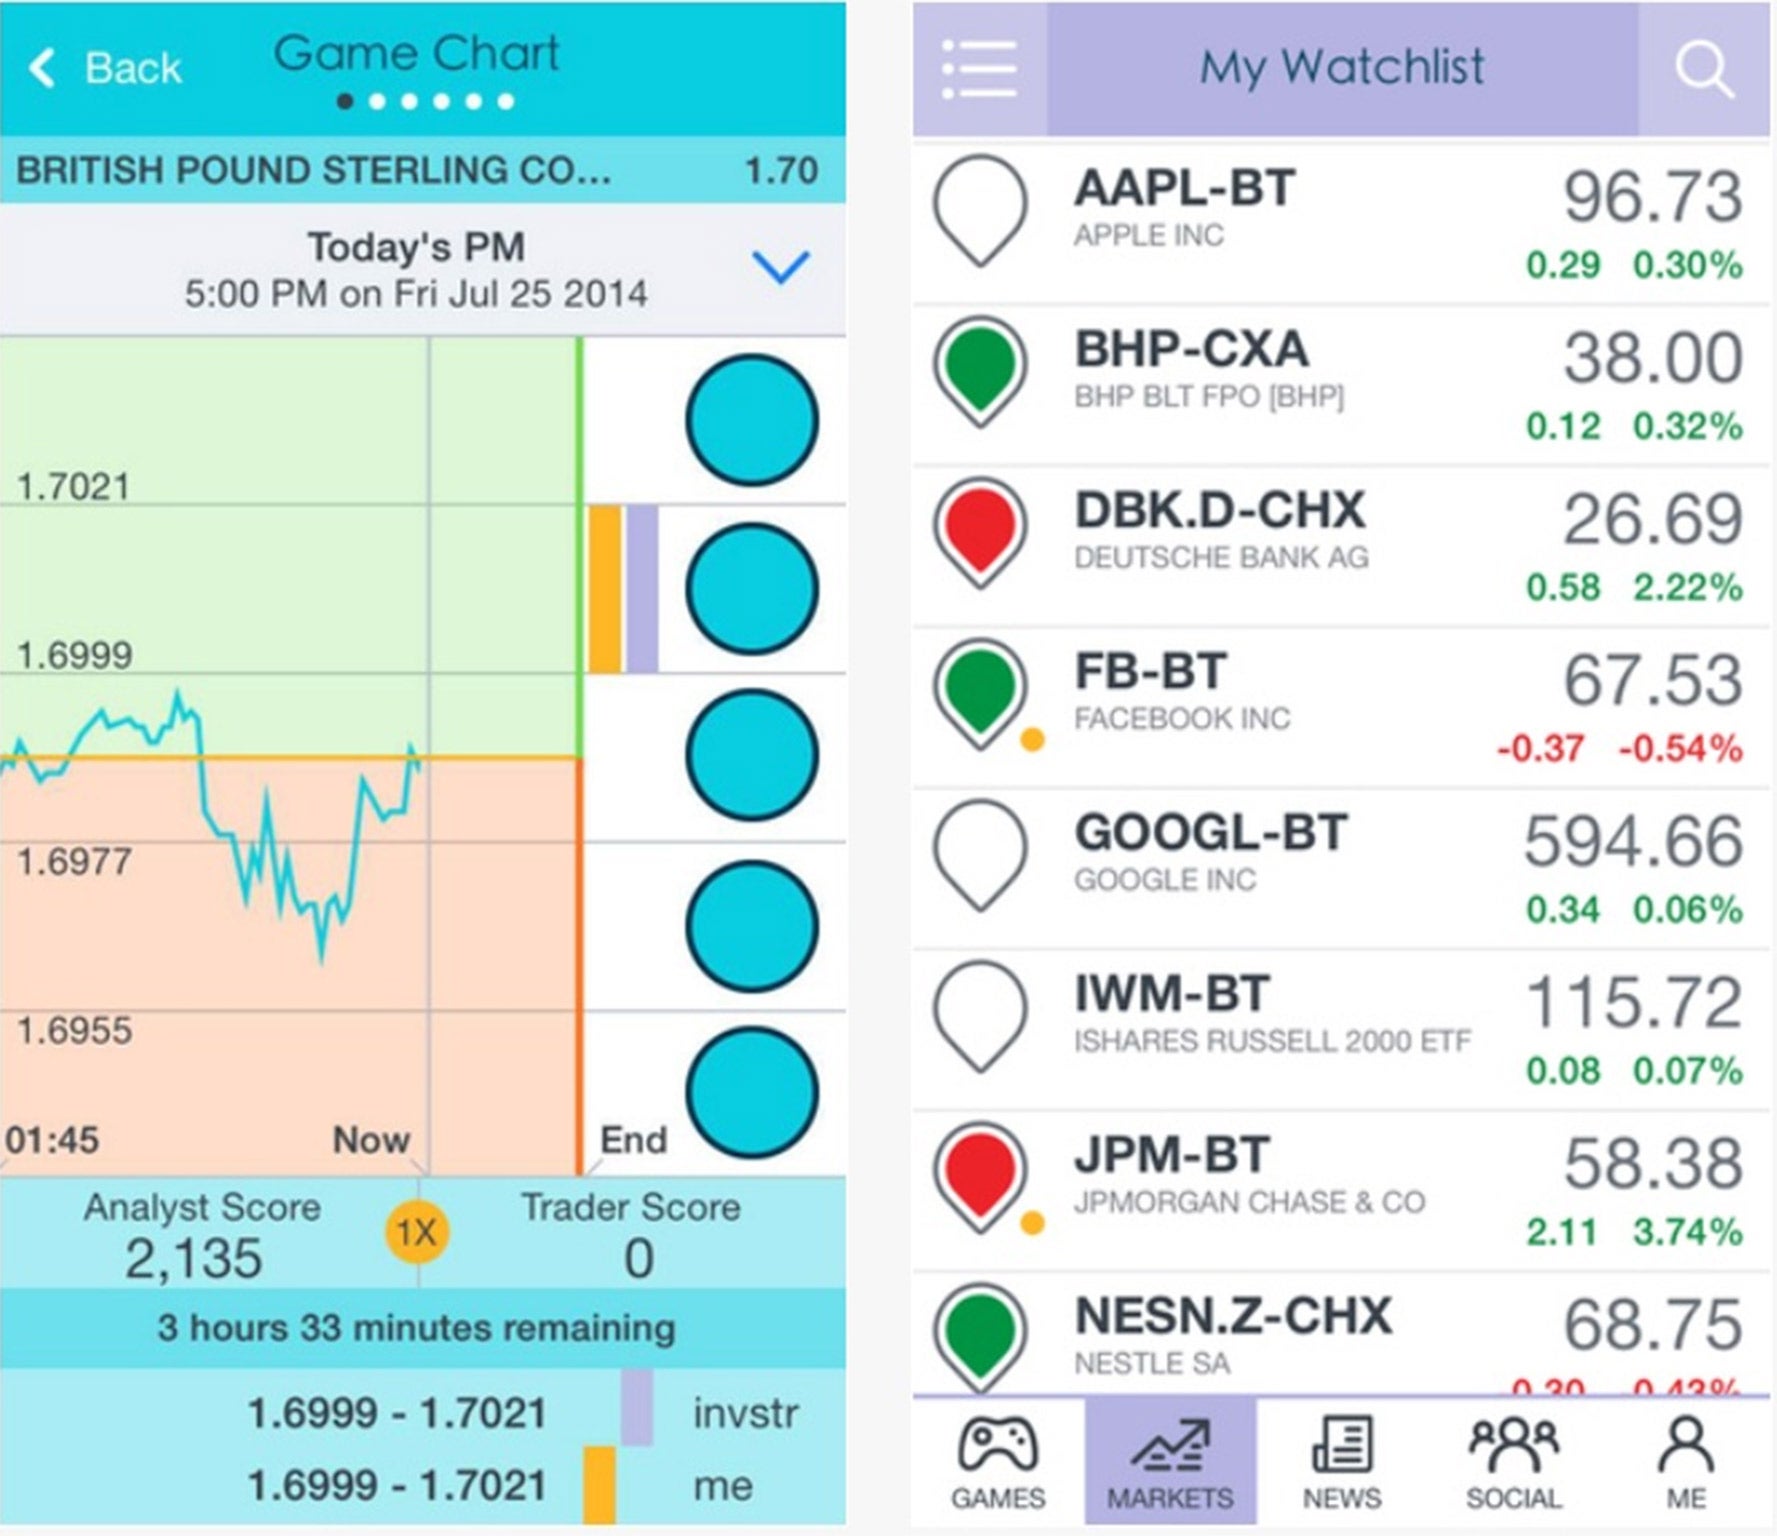
Task: Open the Apple Inc stock row
Action: 1341,225
